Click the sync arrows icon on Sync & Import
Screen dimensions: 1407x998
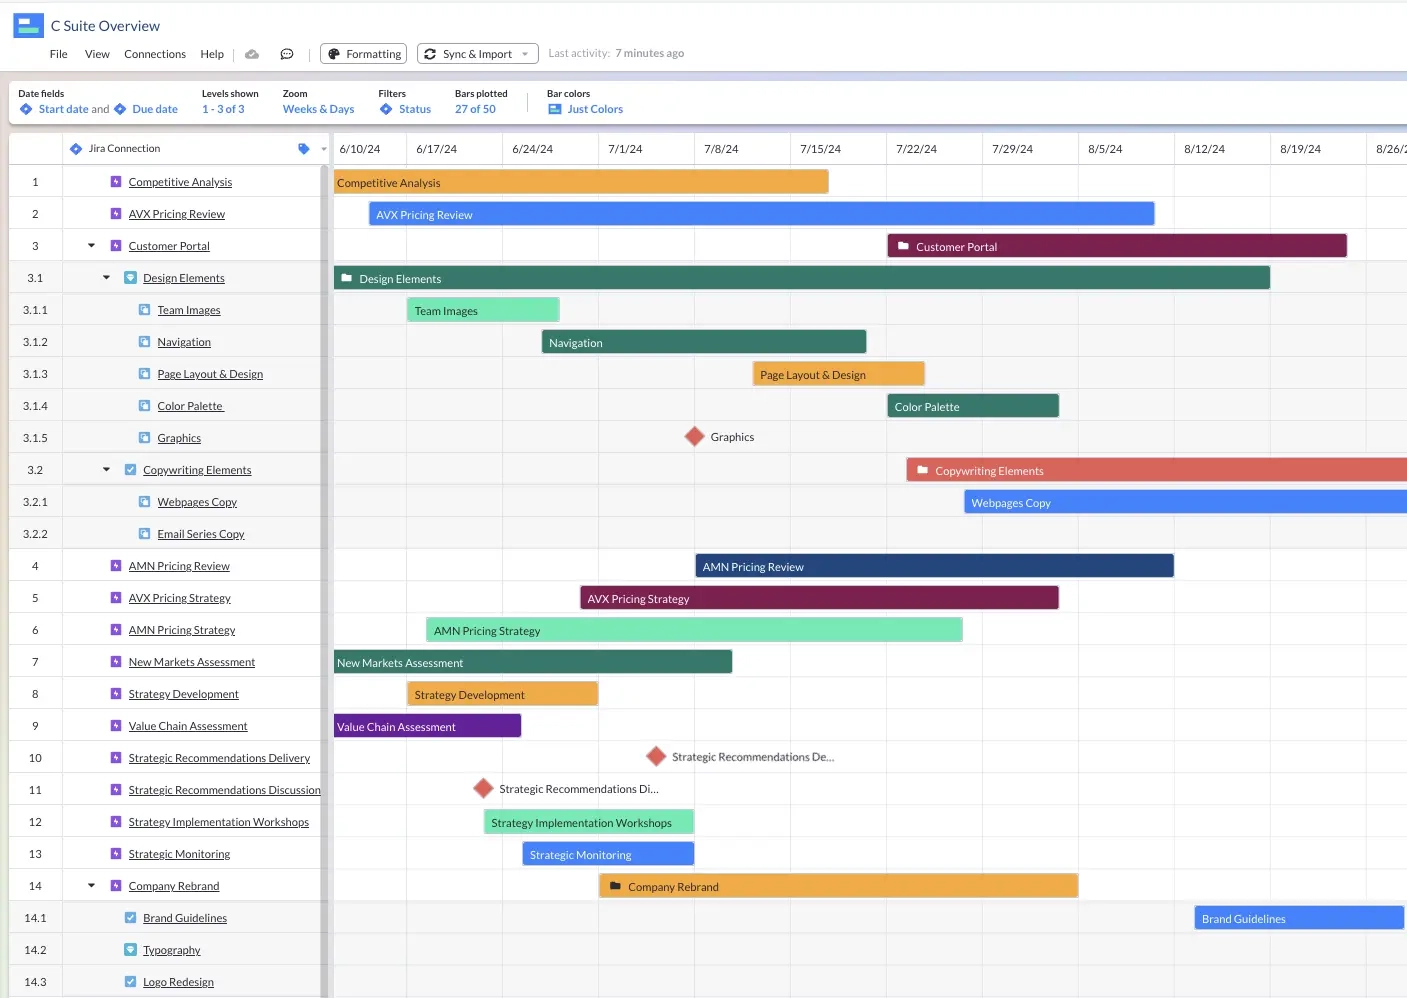click(432, 53)
